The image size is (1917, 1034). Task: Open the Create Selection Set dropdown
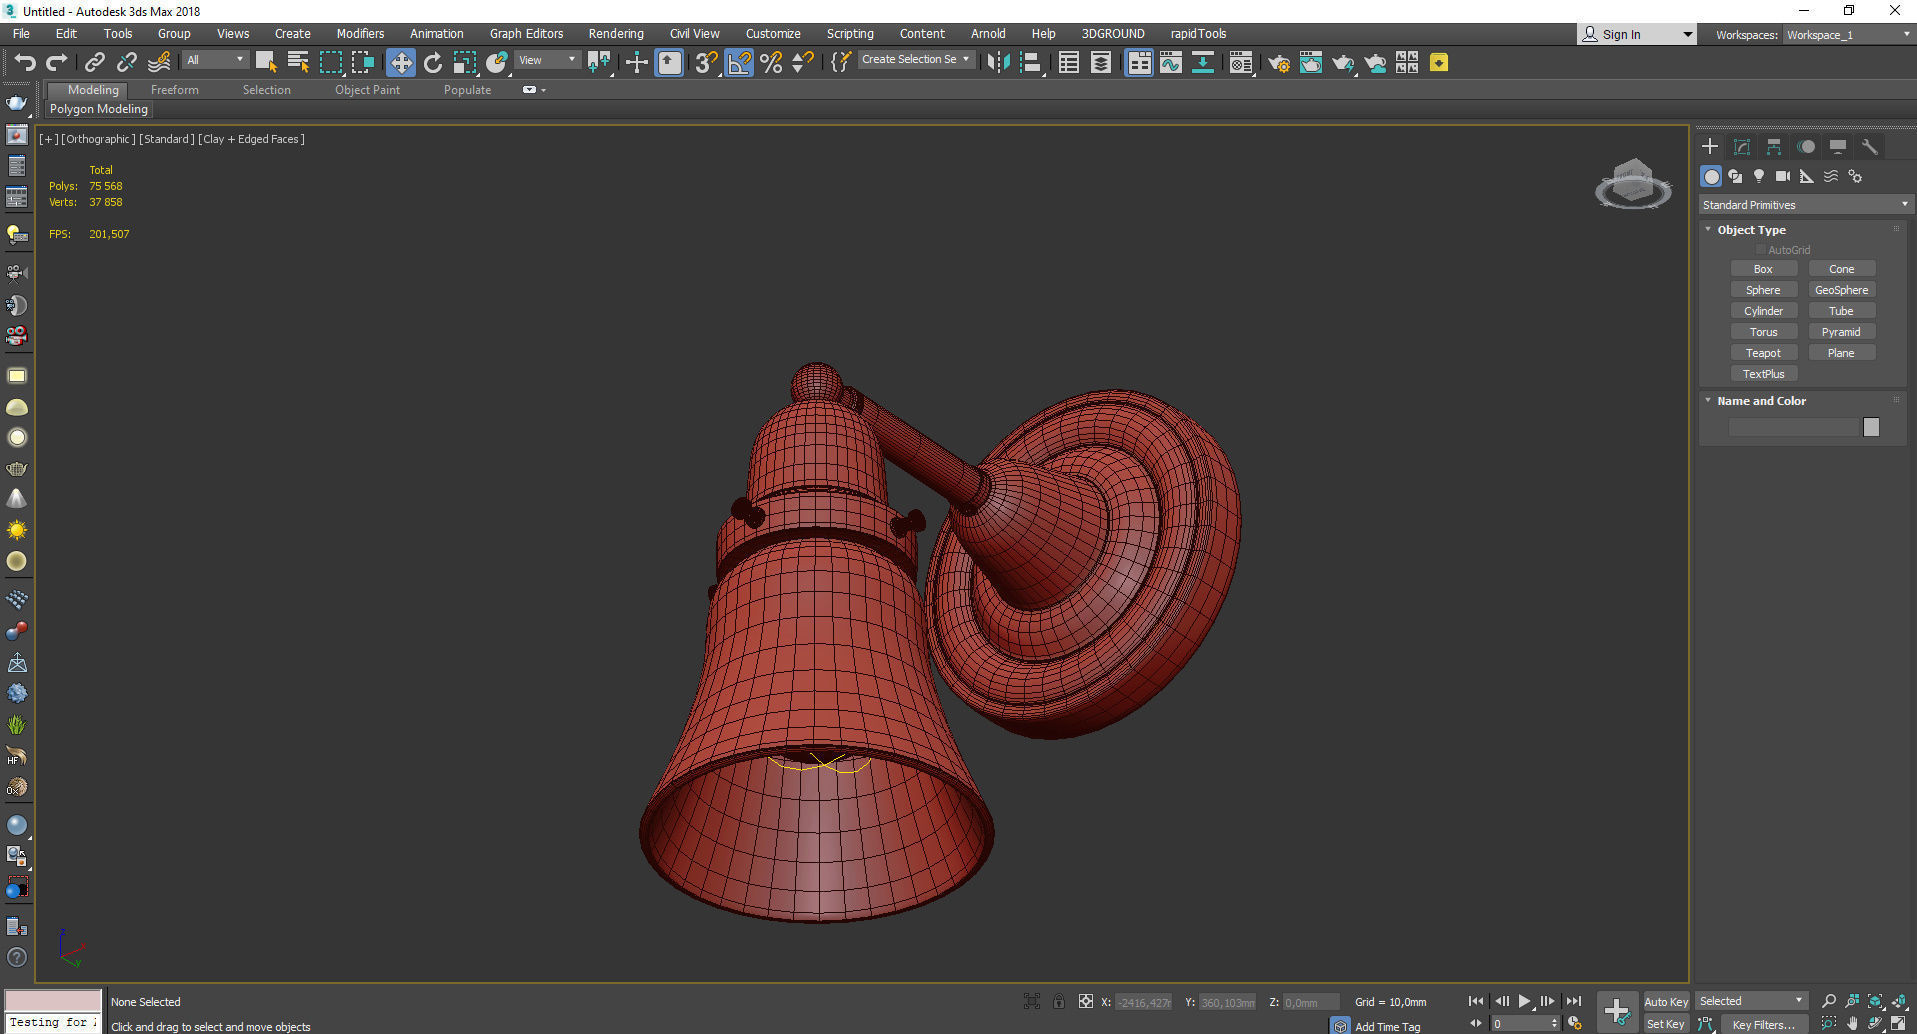pyautogui.click(x=916, y=60)
